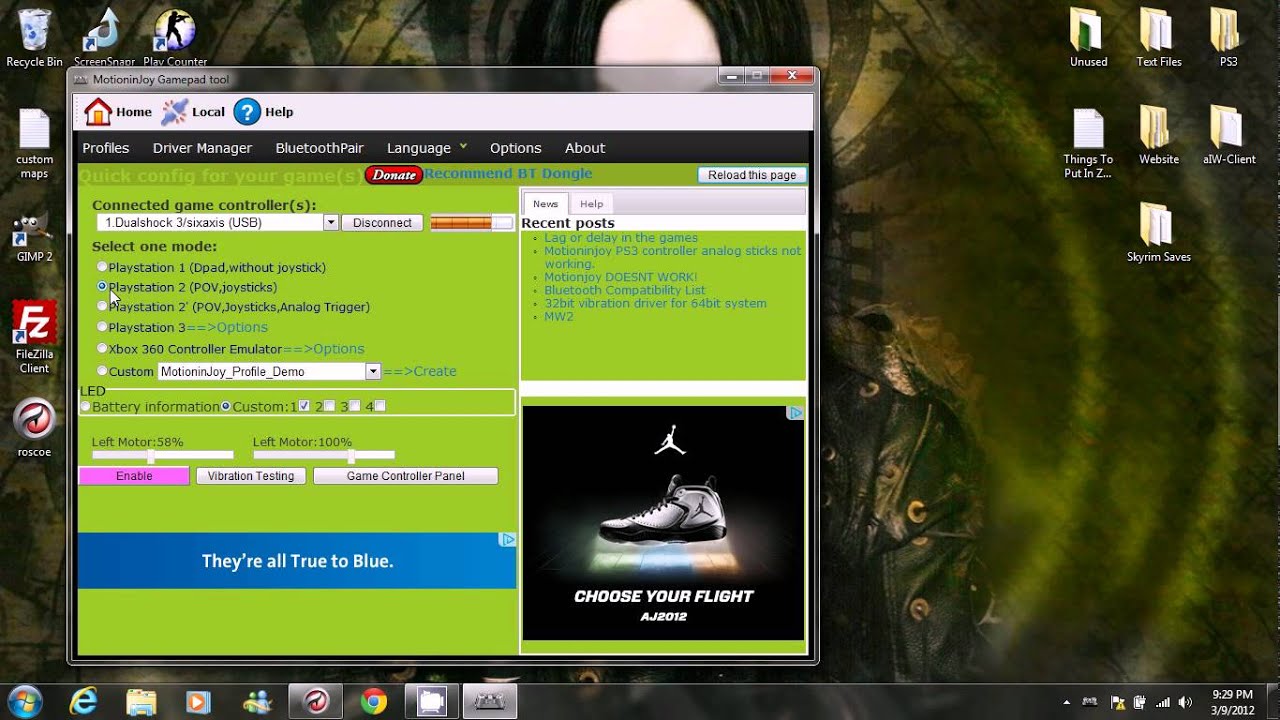Click Reload this page button

coord(752,175)
